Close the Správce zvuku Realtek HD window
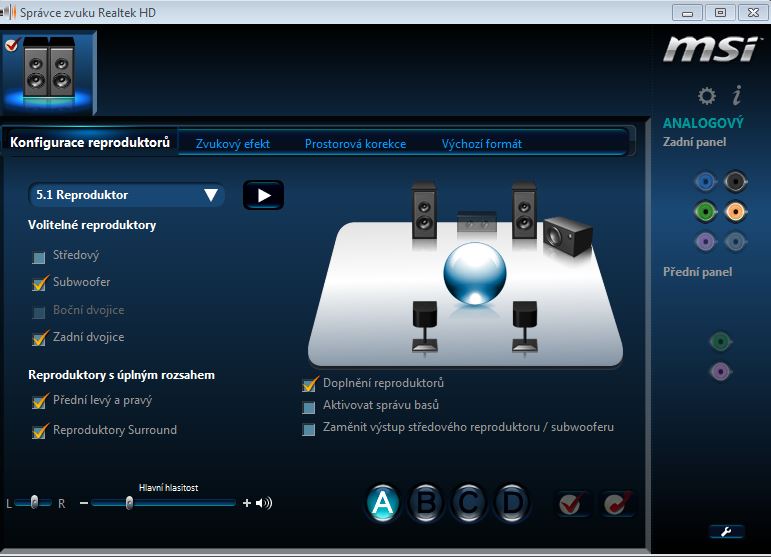 click(753, 13)
